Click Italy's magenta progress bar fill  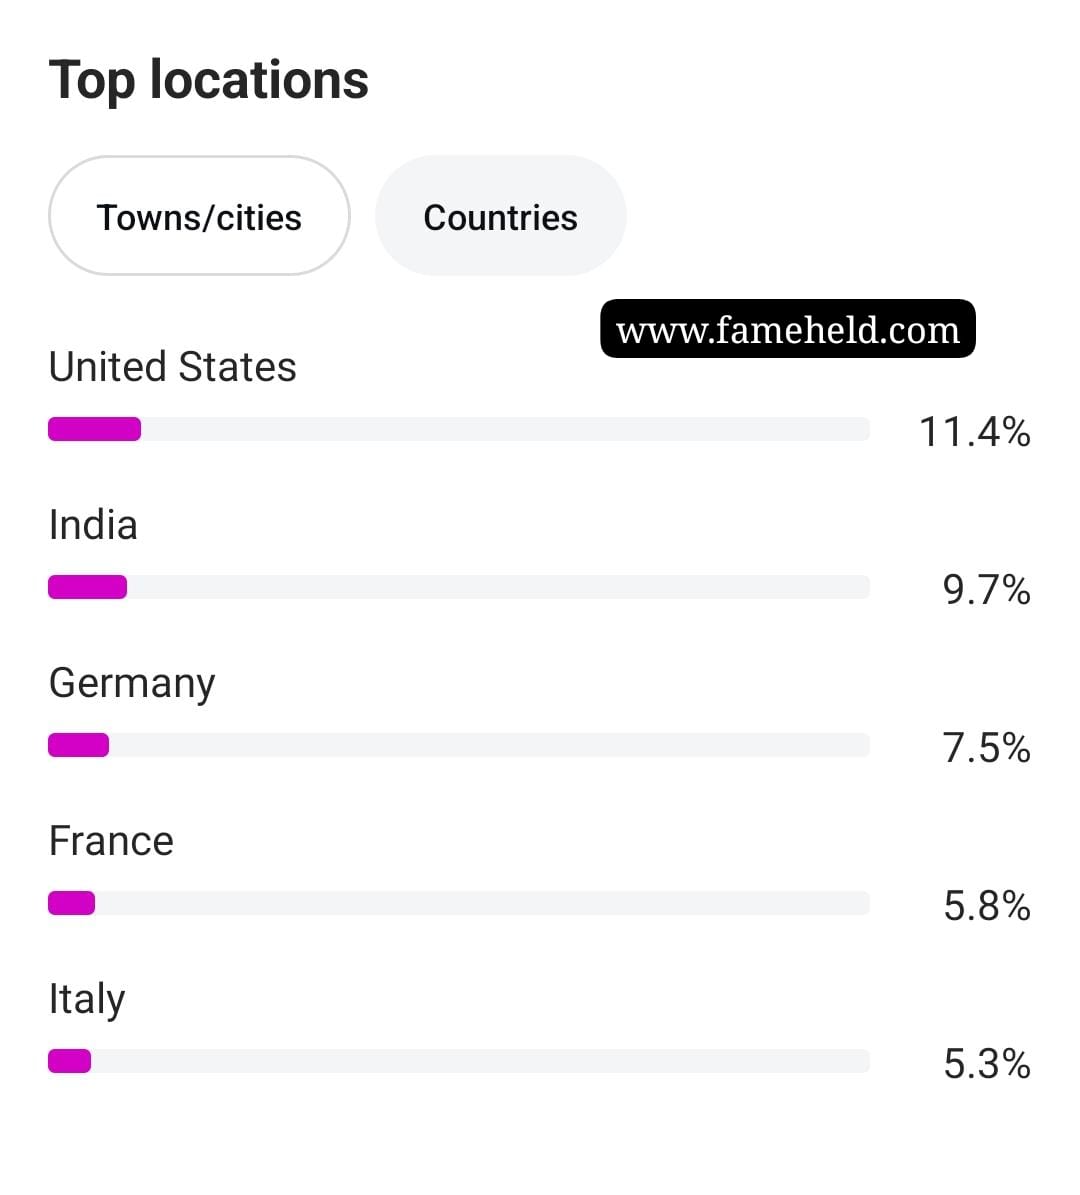tap(69, 1061)
